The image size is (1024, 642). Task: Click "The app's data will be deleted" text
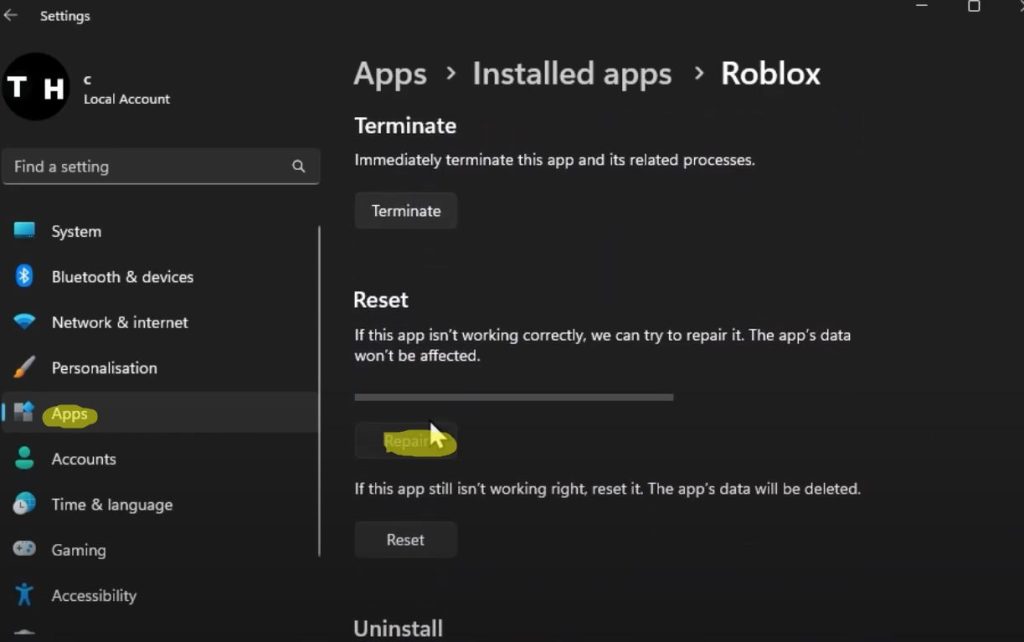click(754, 489)
